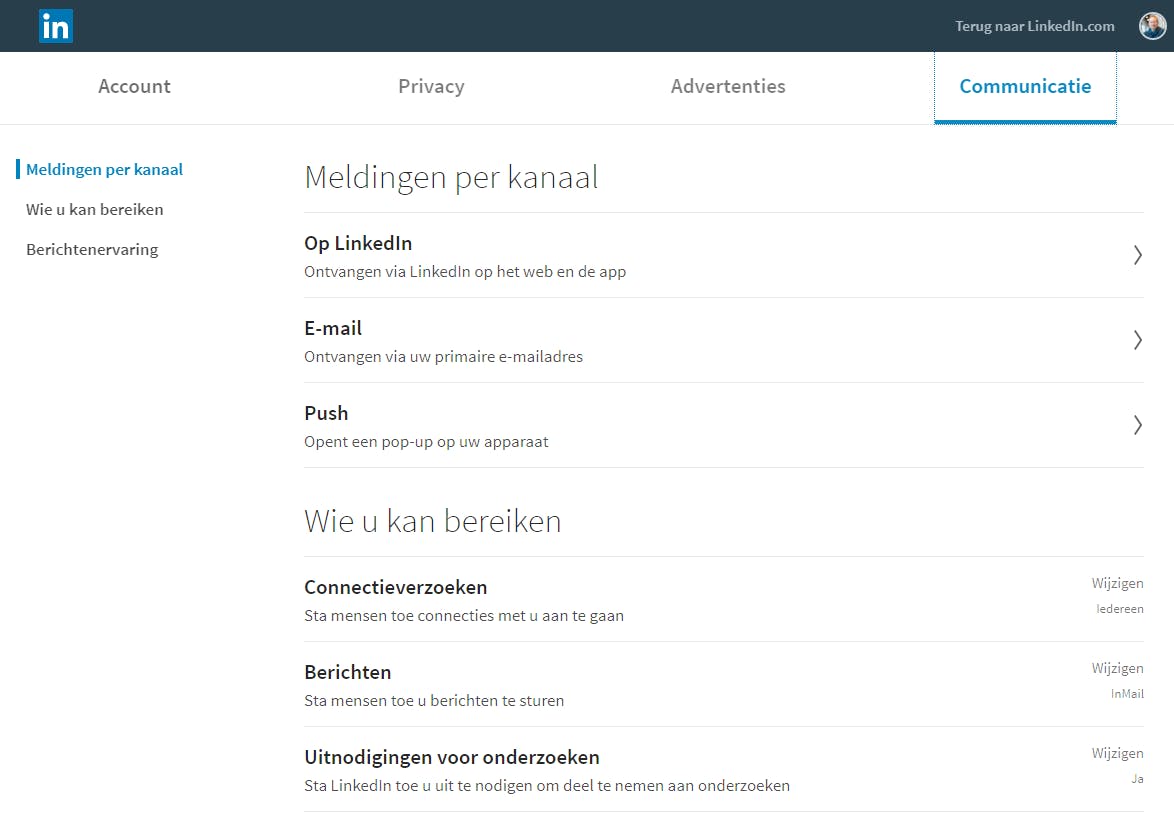Click the Iedereen value under Connectieverzoeken
1174x825 pixels.
click(1120, 608)
